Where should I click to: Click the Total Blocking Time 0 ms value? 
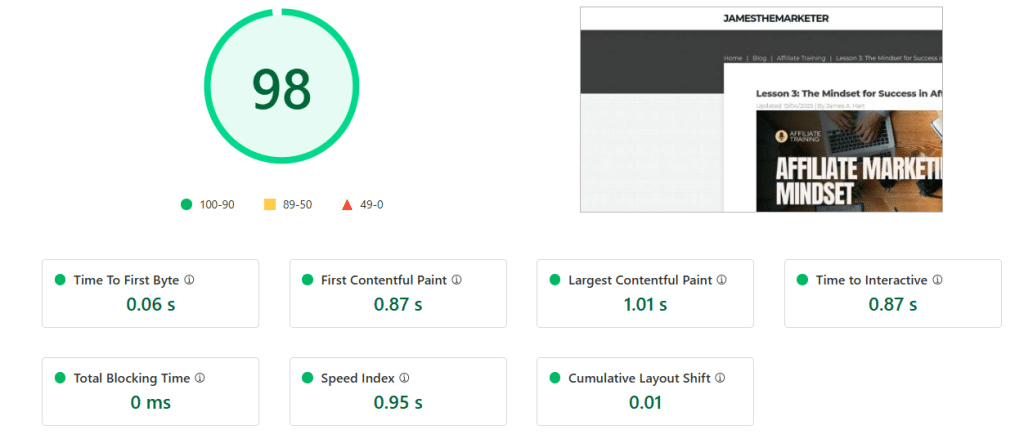[151, 402]
